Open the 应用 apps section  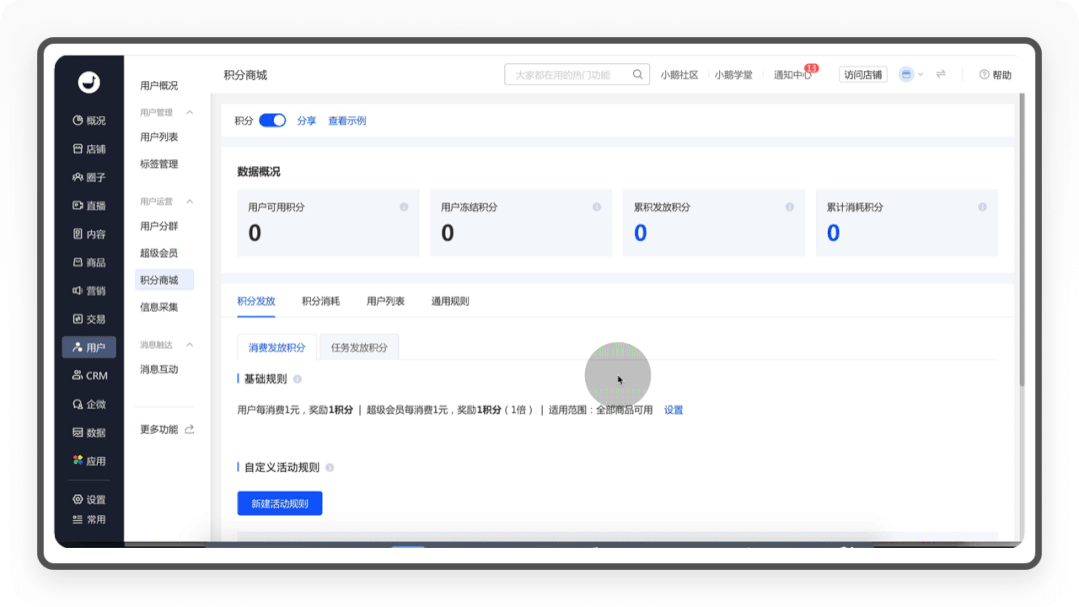tap(89, 460)
